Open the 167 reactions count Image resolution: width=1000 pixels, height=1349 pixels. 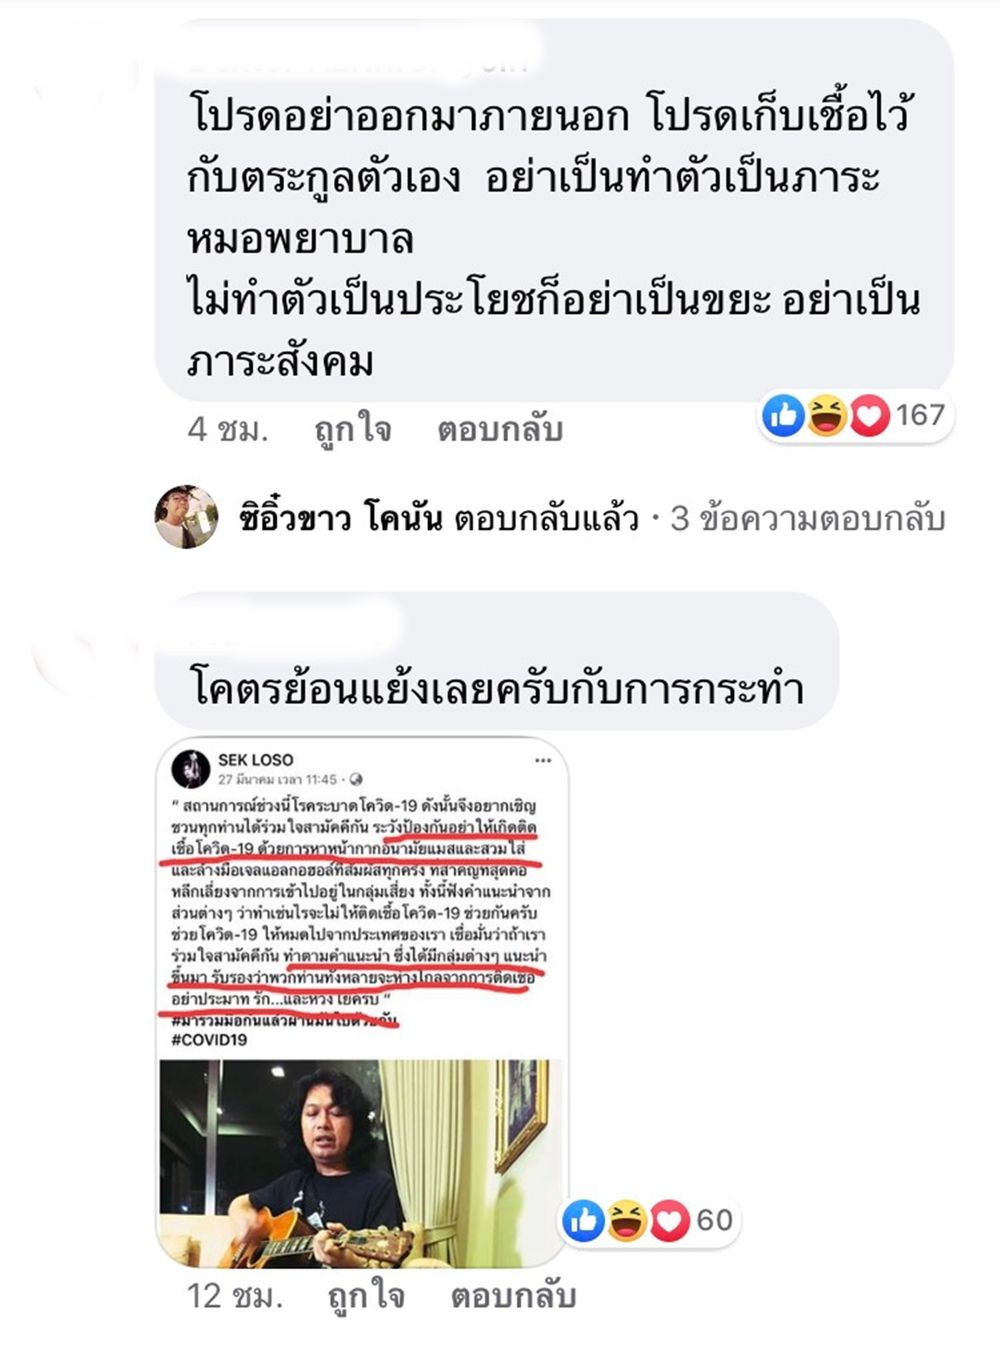point(920,414)
